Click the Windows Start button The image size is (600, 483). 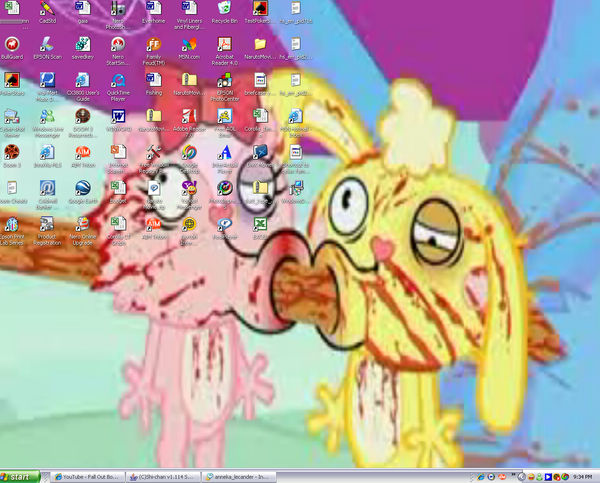20,477
